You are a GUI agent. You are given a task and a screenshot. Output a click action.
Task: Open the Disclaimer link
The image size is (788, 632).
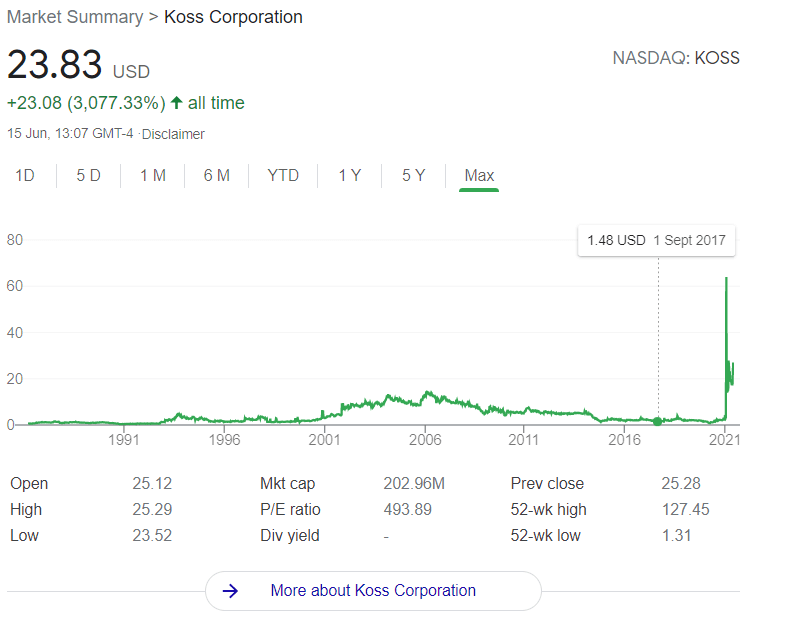(173, 134)
